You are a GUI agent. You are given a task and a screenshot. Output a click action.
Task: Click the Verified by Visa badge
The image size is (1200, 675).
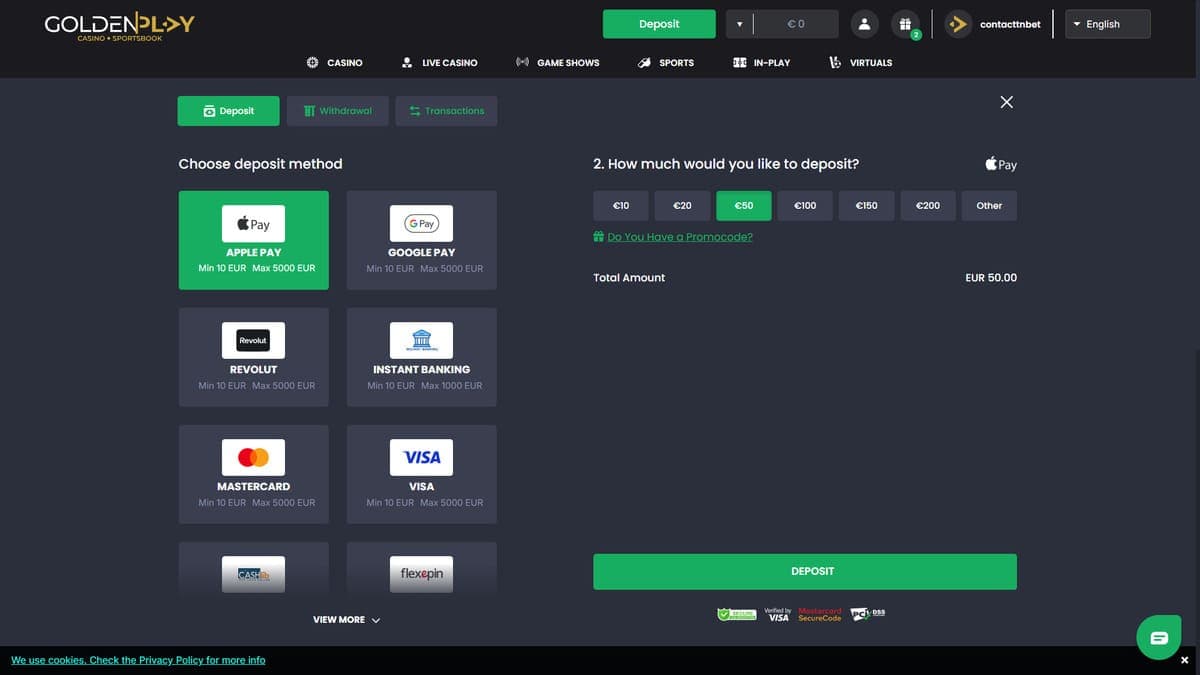[778, 614]
